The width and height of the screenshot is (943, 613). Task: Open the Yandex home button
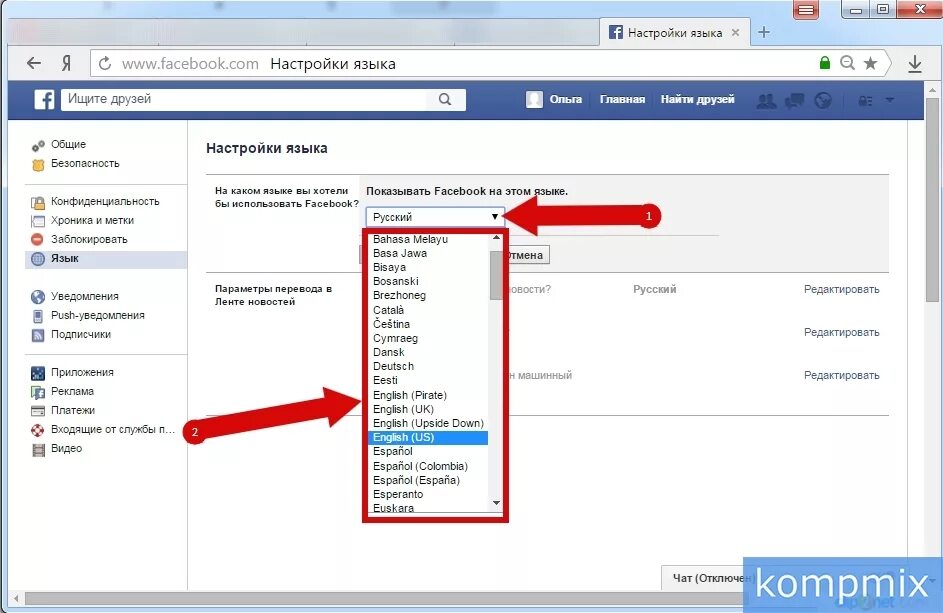66,63
